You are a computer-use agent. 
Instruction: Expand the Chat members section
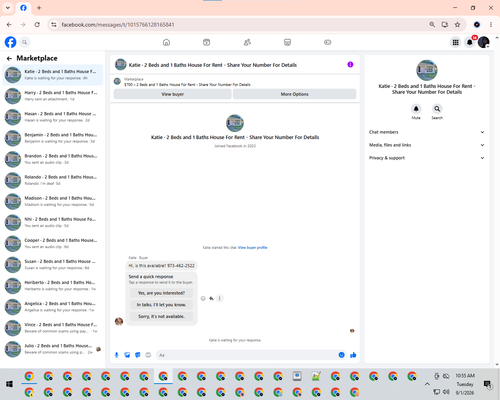coord(426,132)
